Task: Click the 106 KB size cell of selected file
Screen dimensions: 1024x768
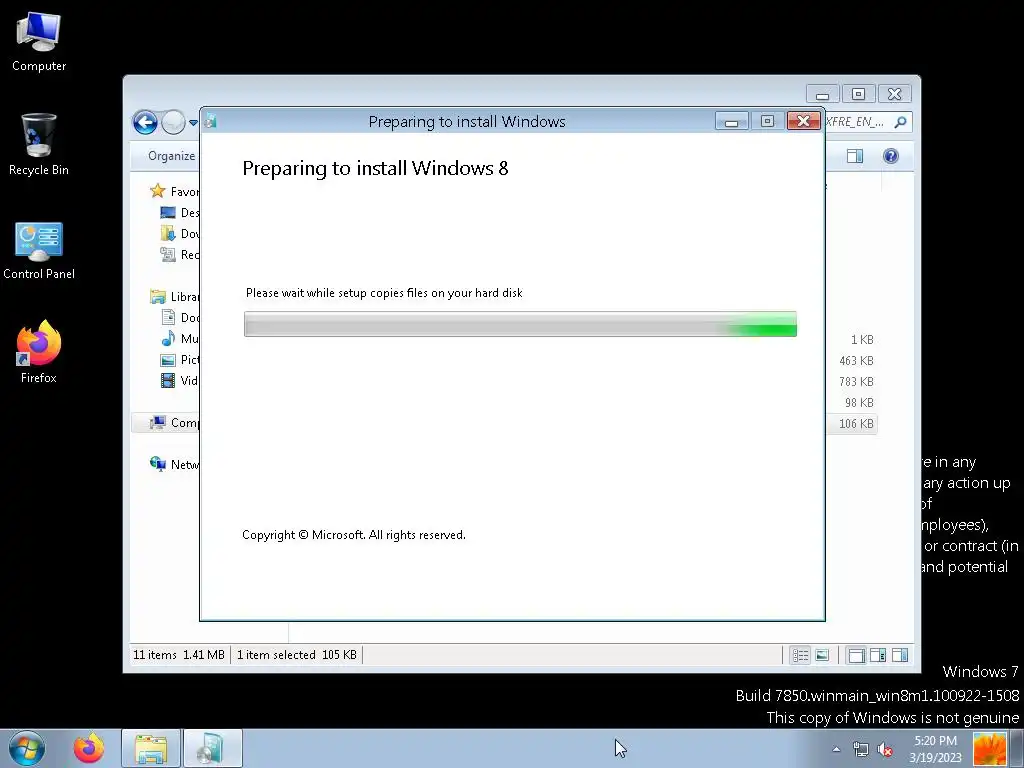Action: [856, 424]
